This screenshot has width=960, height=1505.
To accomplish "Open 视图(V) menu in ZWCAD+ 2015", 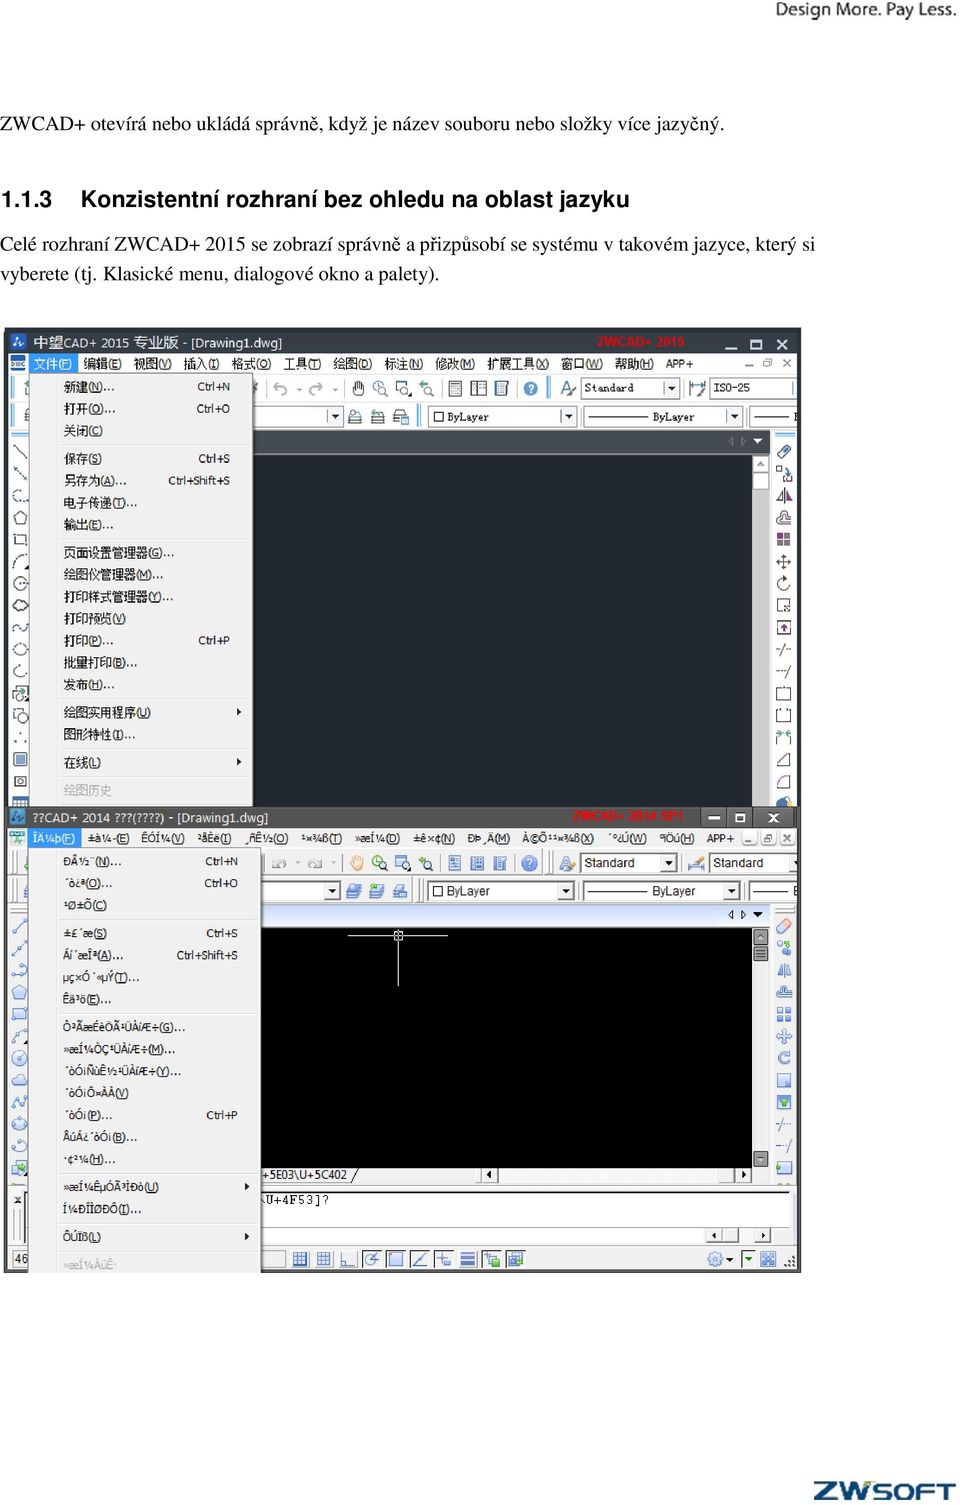I will (x=152, y=364).
